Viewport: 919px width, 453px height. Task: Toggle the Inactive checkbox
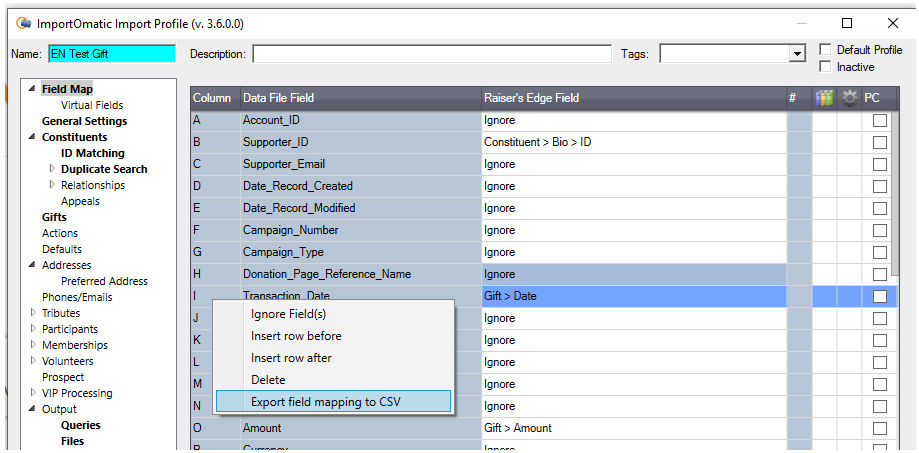coord(825,67)
